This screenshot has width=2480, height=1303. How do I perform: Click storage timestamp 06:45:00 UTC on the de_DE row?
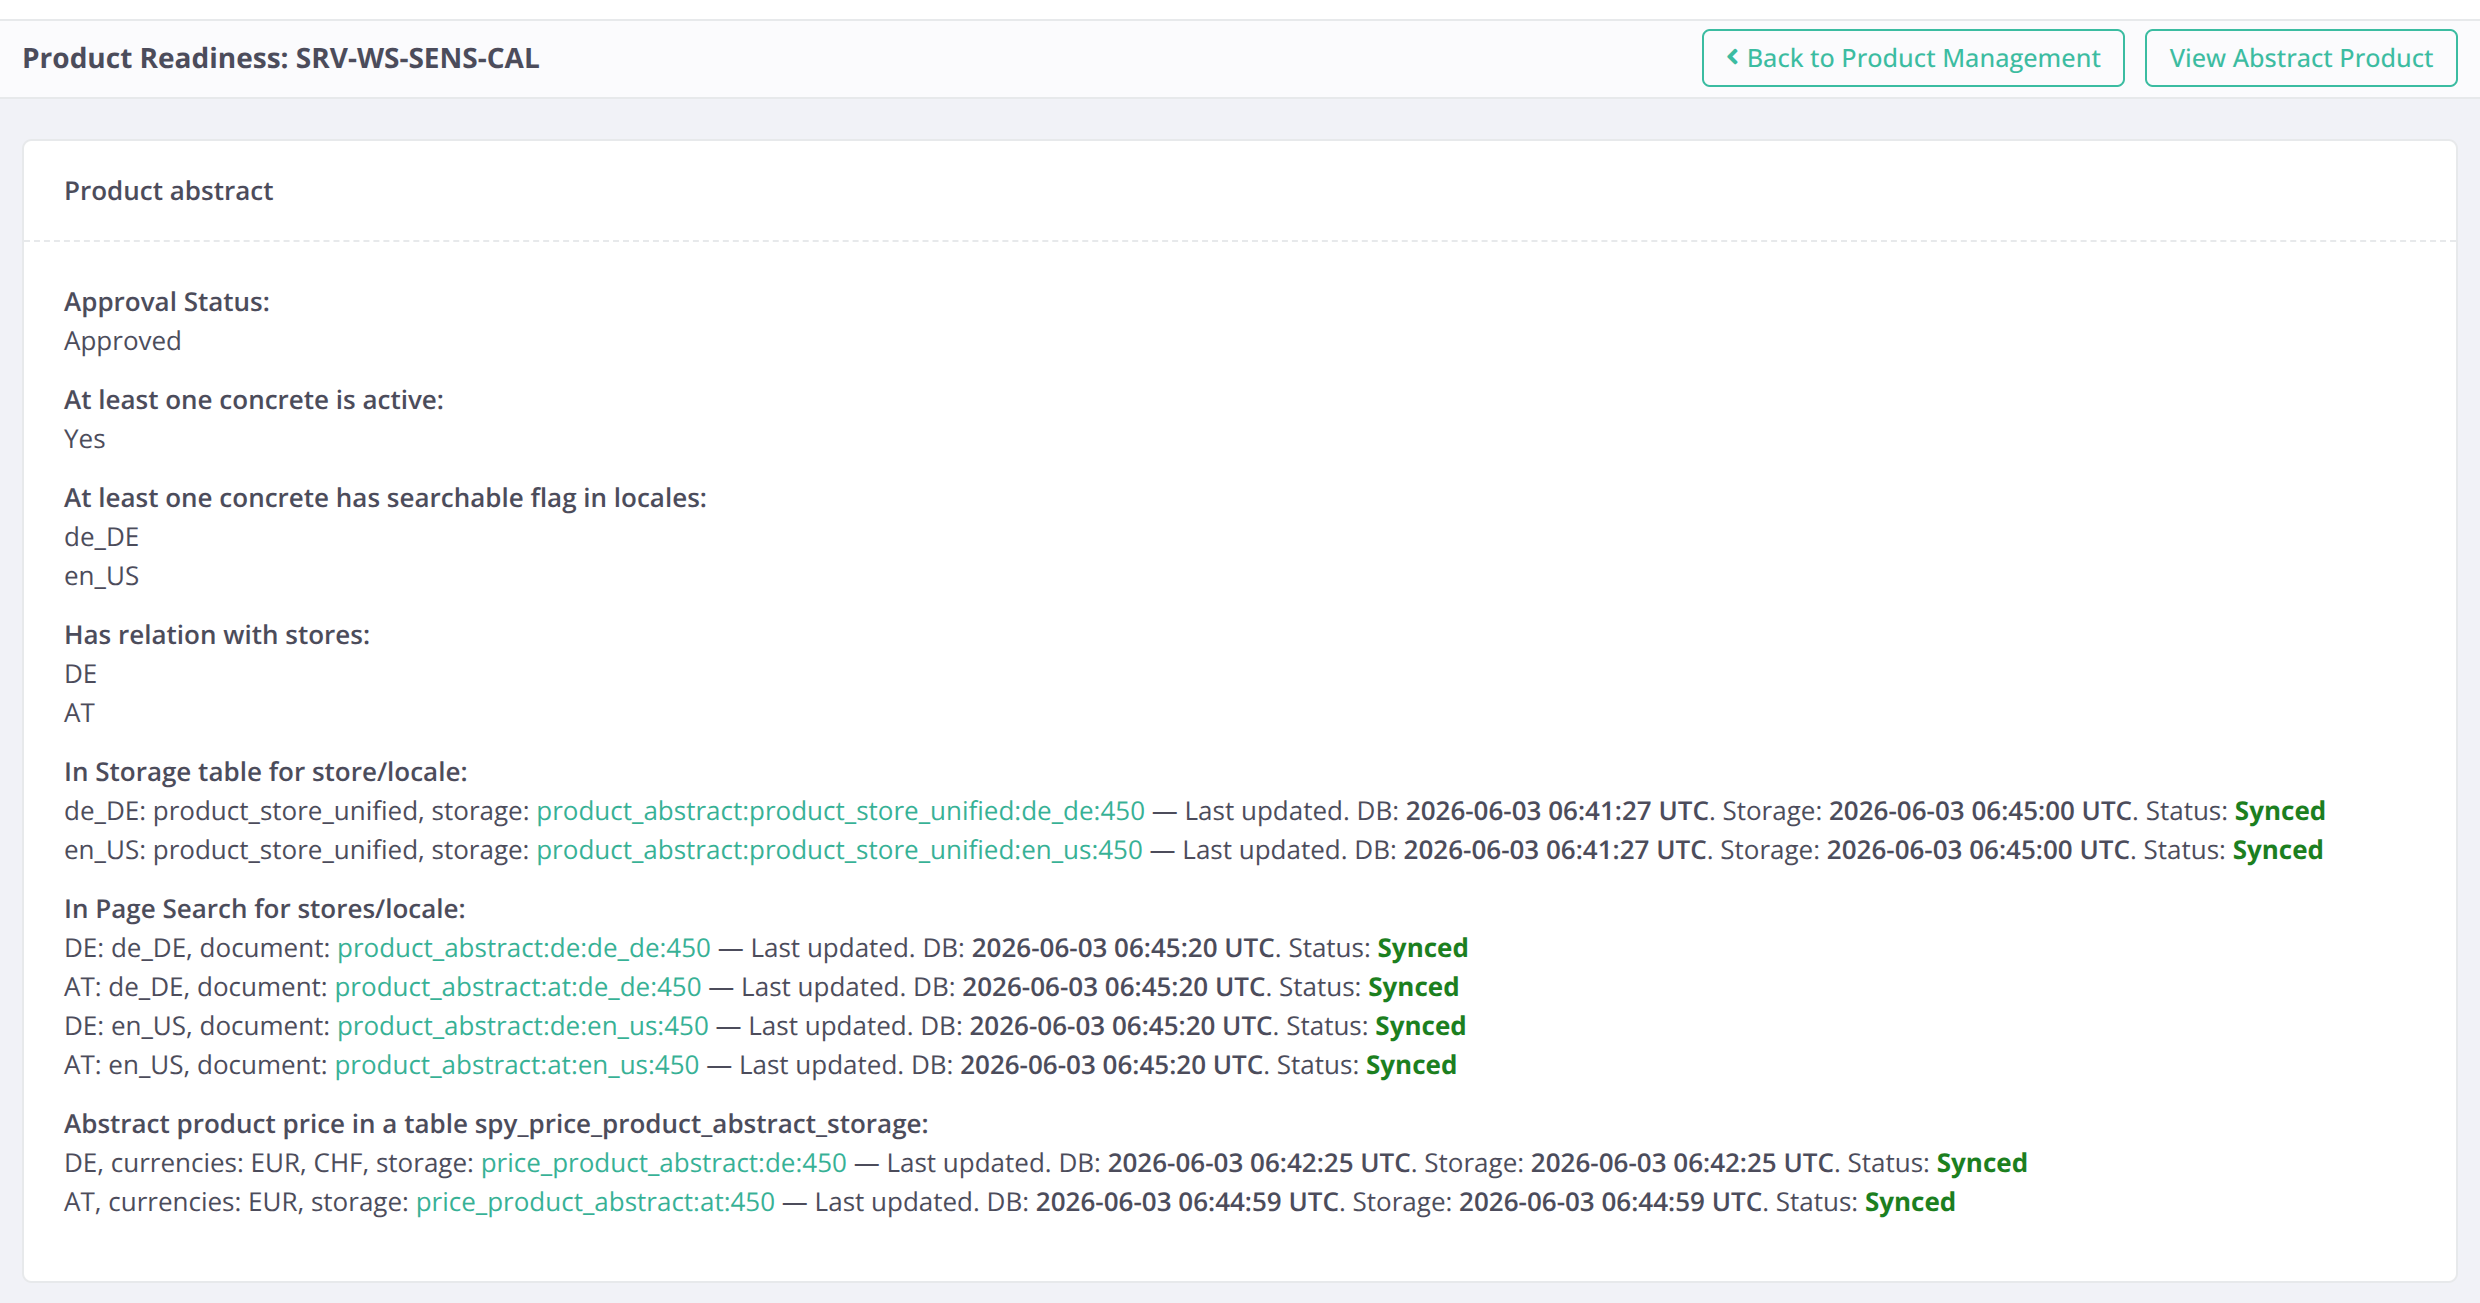pos(1980,810)
